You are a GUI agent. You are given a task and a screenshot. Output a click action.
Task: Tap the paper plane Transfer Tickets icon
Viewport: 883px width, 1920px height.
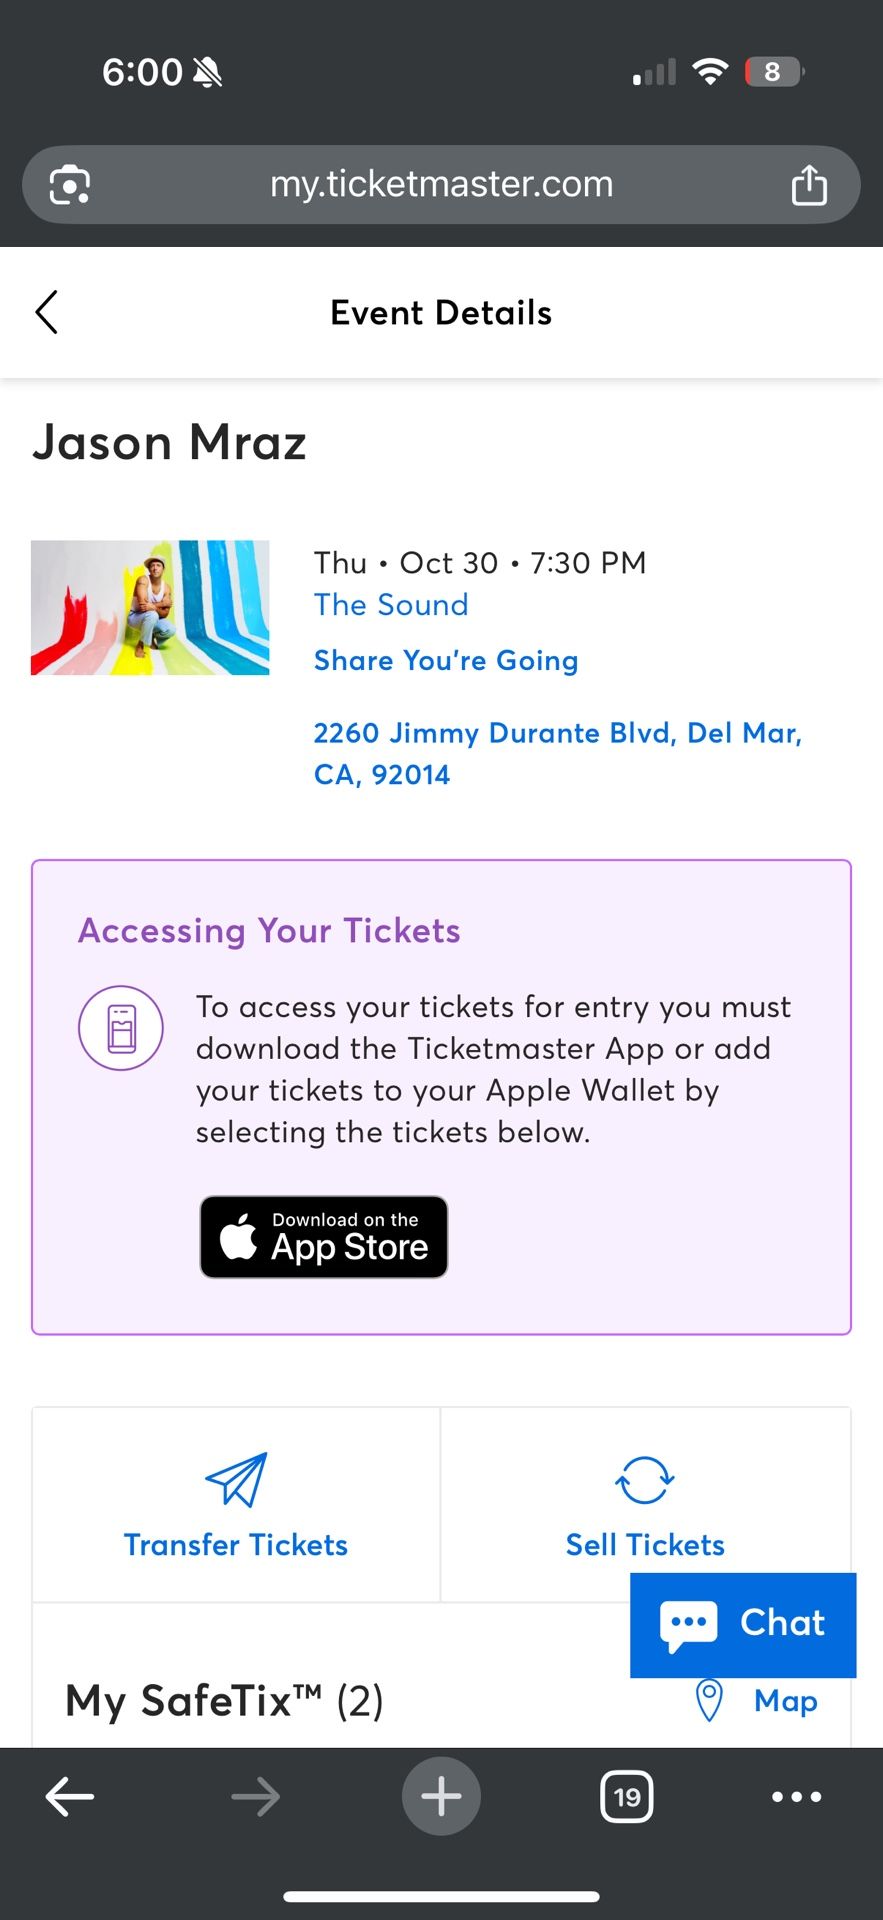coord(235,1480)
